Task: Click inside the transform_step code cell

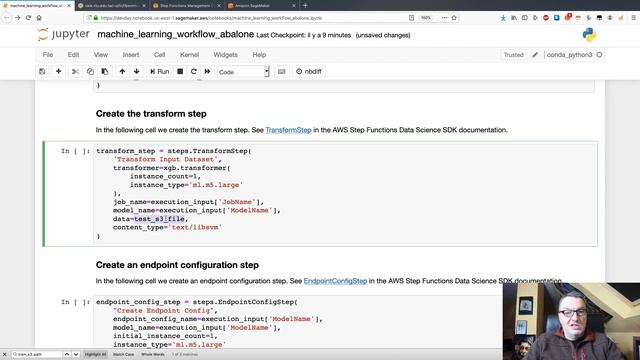Action: [x=344, y=193]
